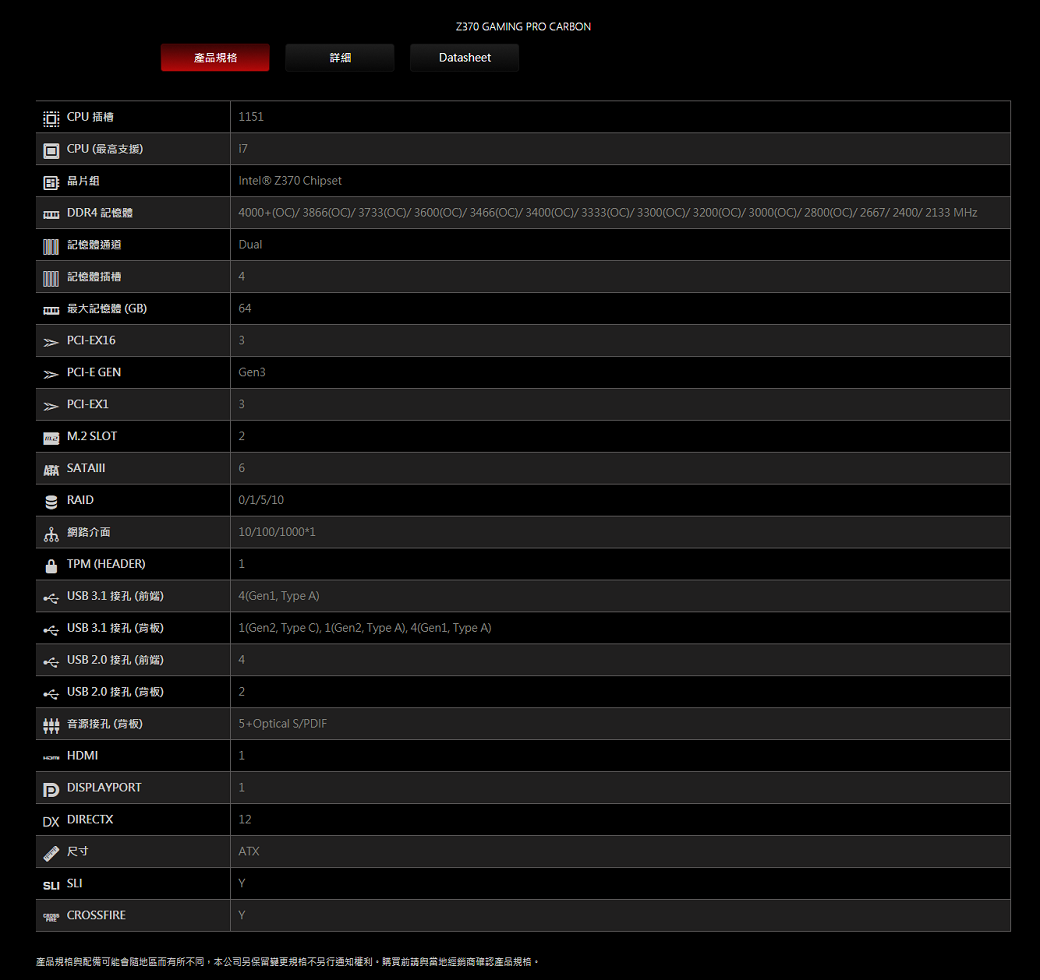
Task: Click the Intel Z370 Chipset value
Action: tap(290, 181)
